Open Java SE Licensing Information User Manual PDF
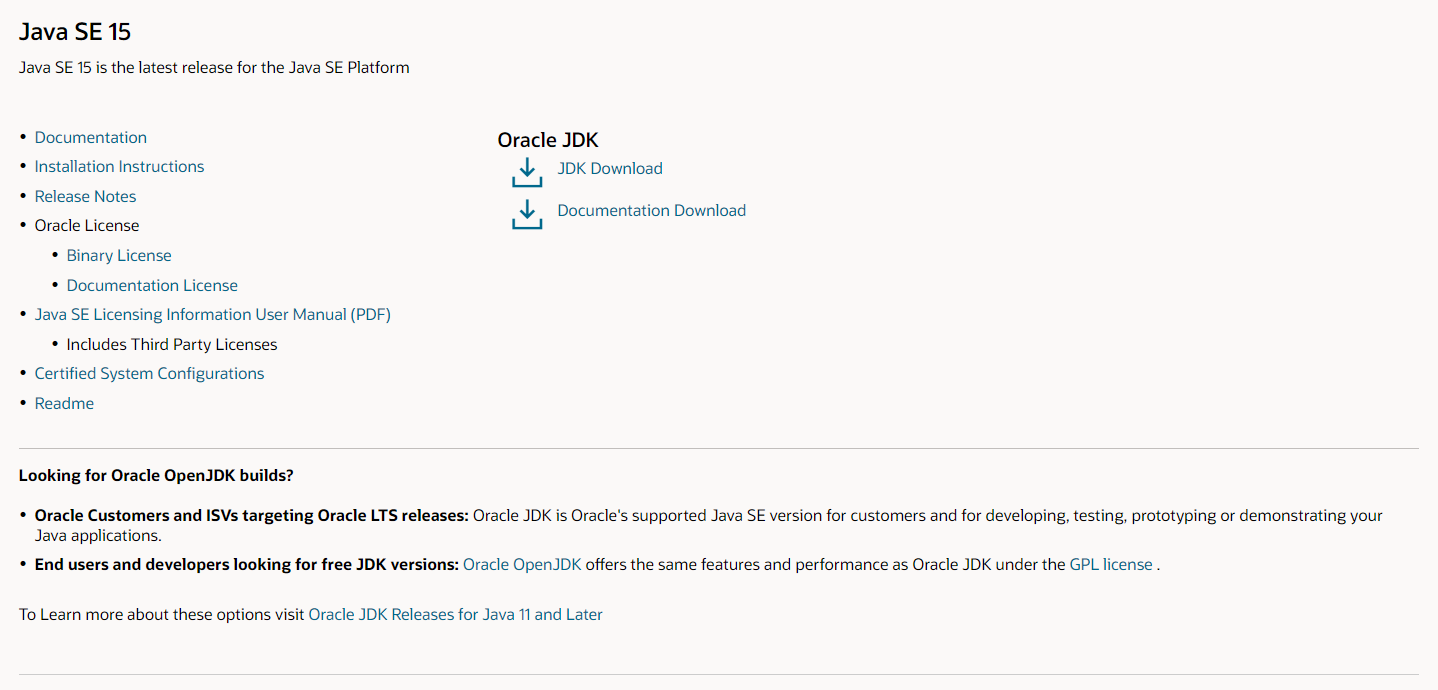The image size is (1438, 690). point(213,315)
